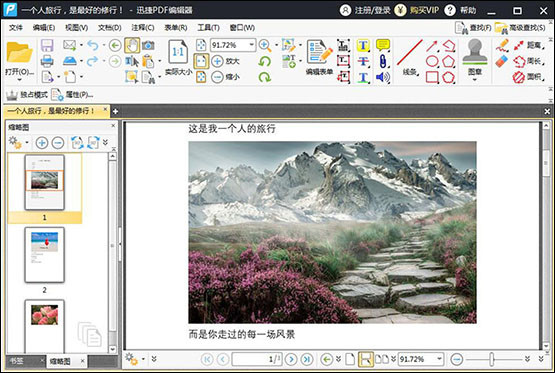This screenshot has height=373, width=555.
Task: Select the red Oval shape tool
Action: pyautogui.click(x=432, y=61)
